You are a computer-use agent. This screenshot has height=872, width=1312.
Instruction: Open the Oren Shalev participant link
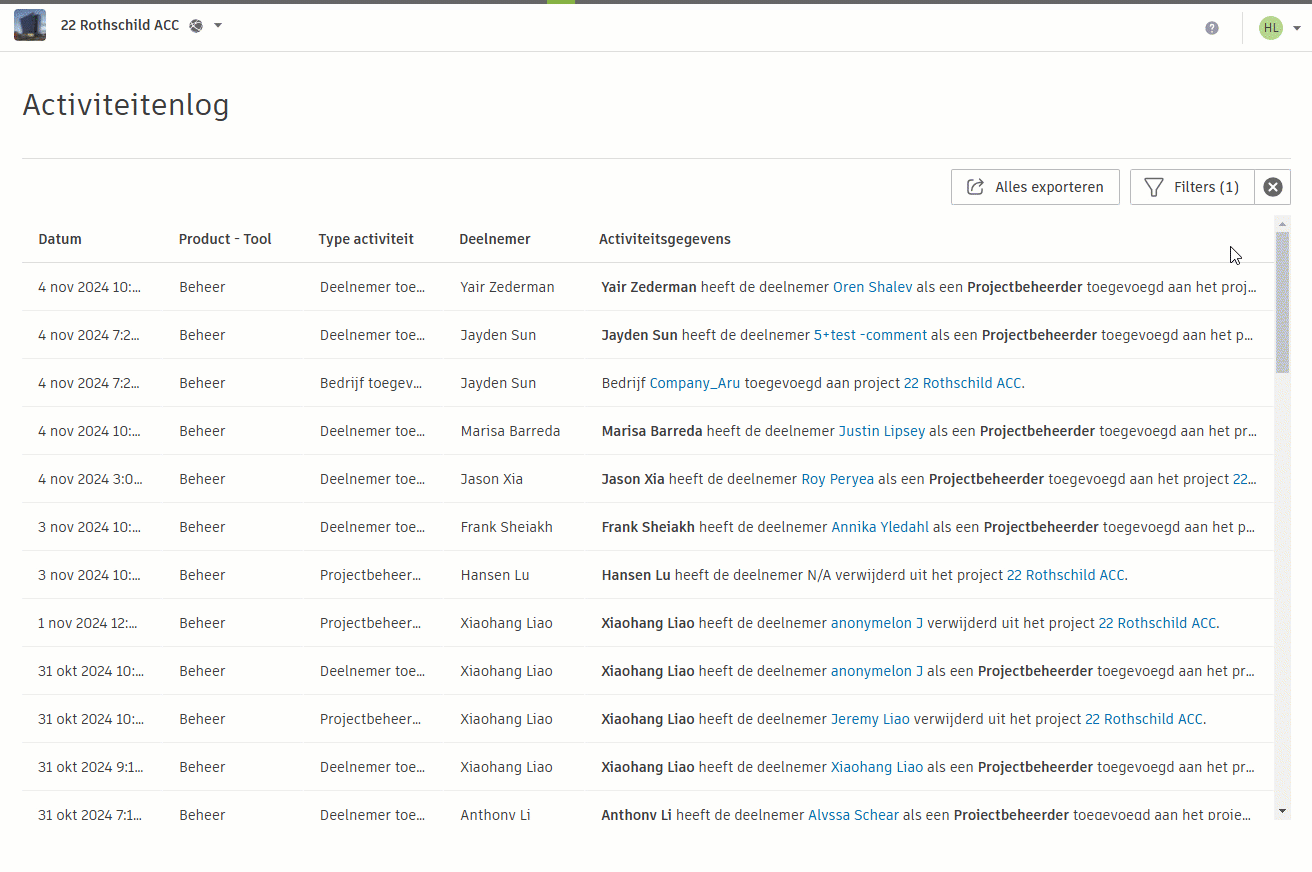tap(872, 287)
